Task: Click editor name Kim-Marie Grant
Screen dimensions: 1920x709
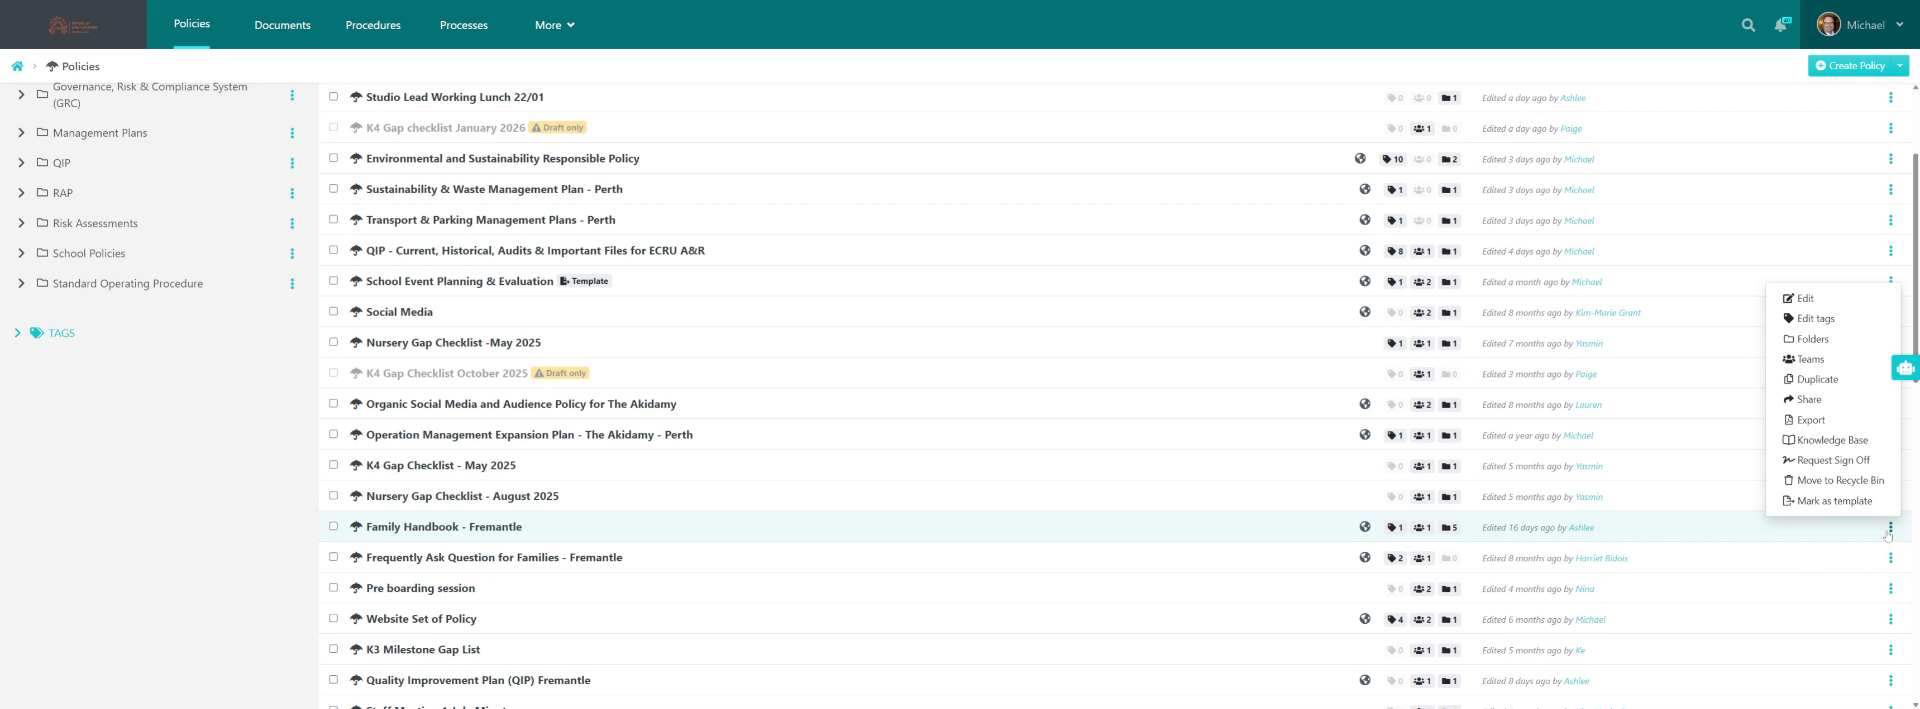Action: (1608, 313)
